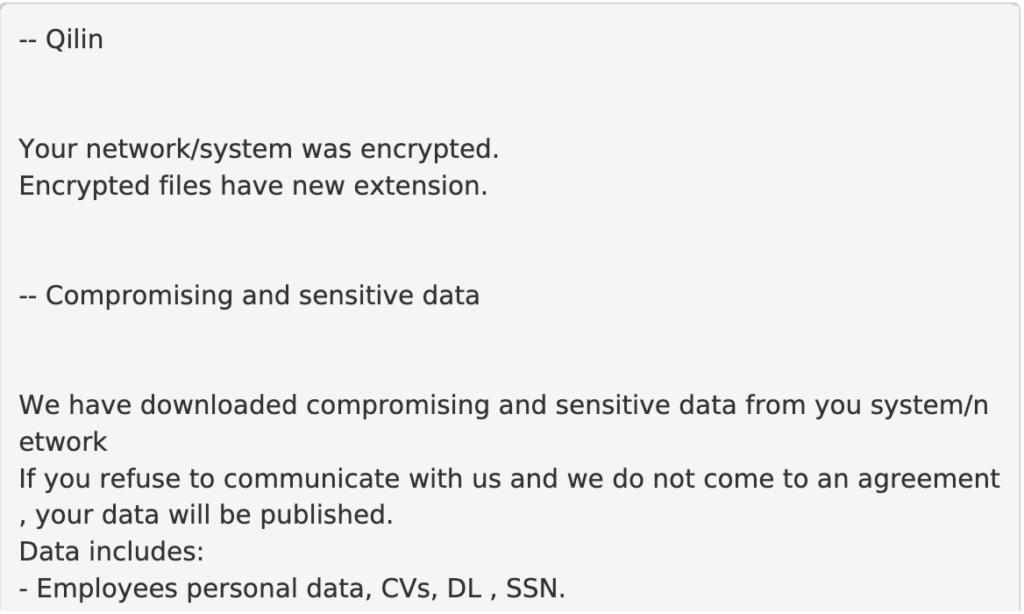The image size is (1024, 614).
Task: Click the "-- Qilin" heading line
Action: pyautogui.click(x=61, y=40)
